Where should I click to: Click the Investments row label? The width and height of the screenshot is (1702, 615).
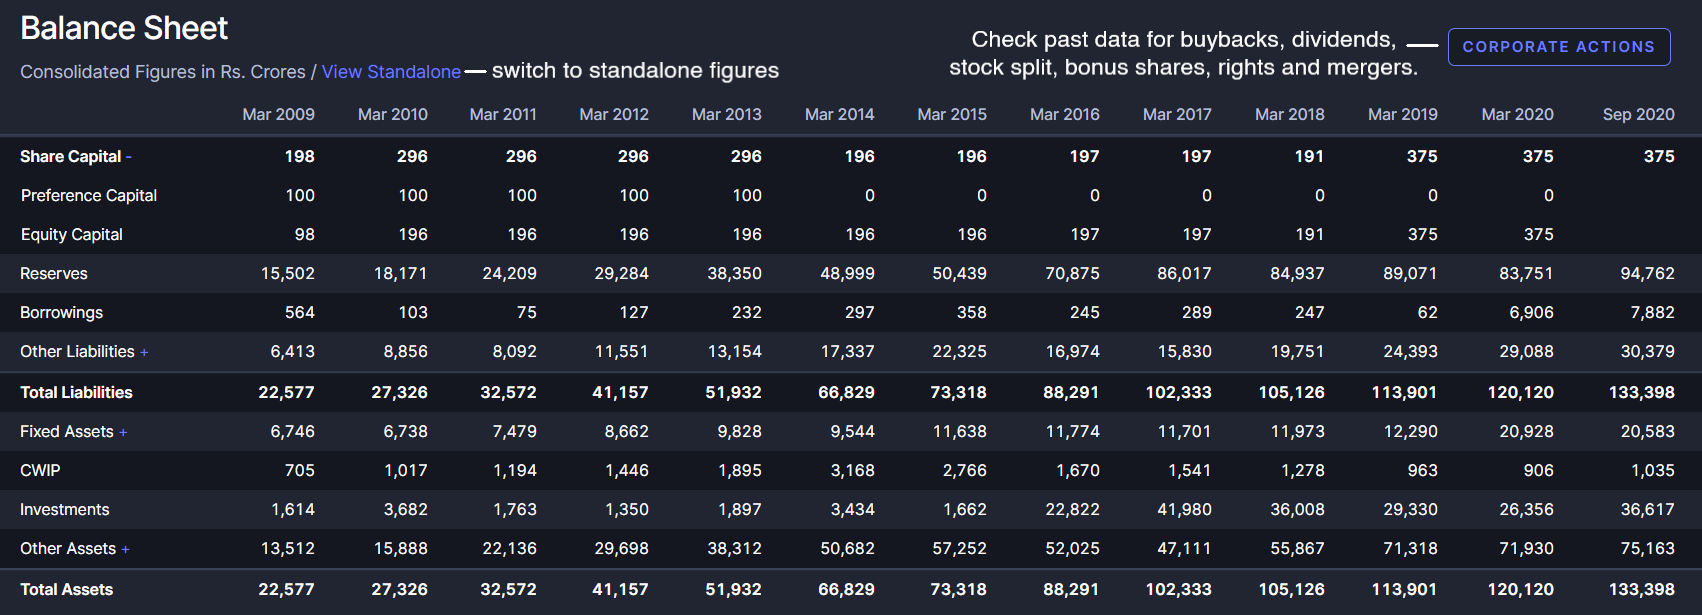[x=65, y=509]
